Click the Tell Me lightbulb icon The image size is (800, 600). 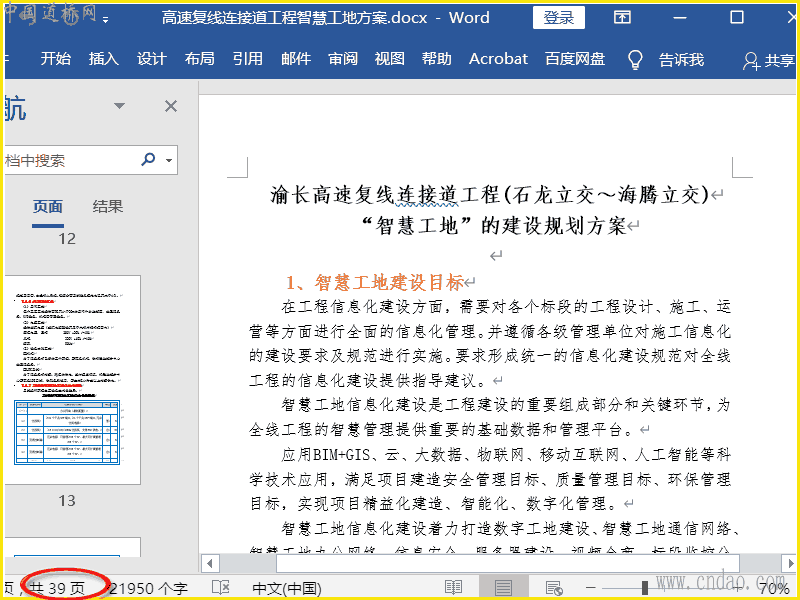[x=635, y=60]
